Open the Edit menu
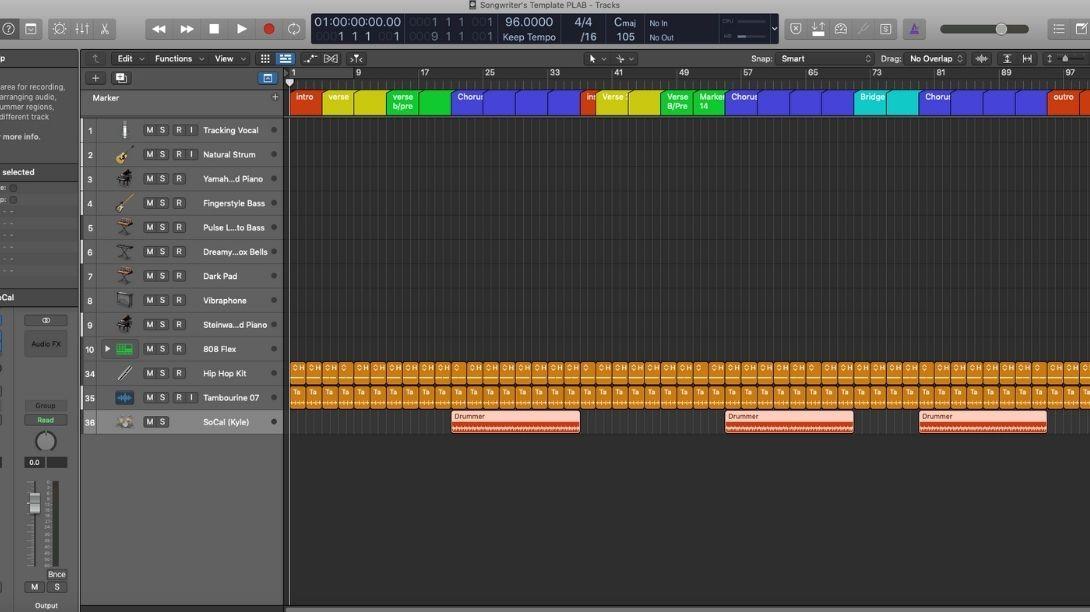 click(130, 59)
